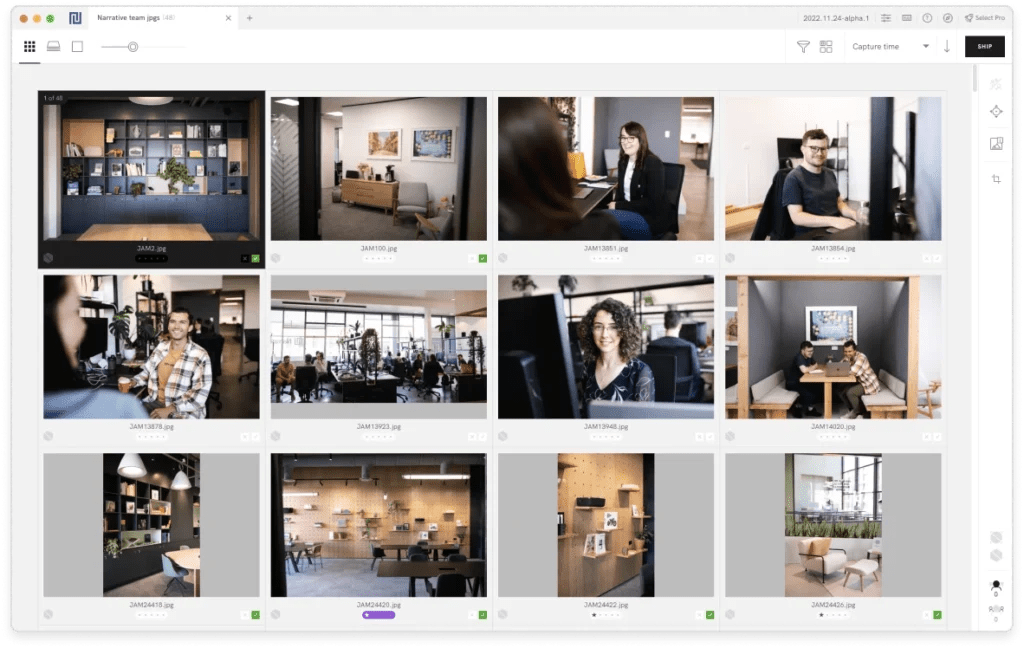Switch to single image view
The image size is (1024, 648).
tap(77, 46)
